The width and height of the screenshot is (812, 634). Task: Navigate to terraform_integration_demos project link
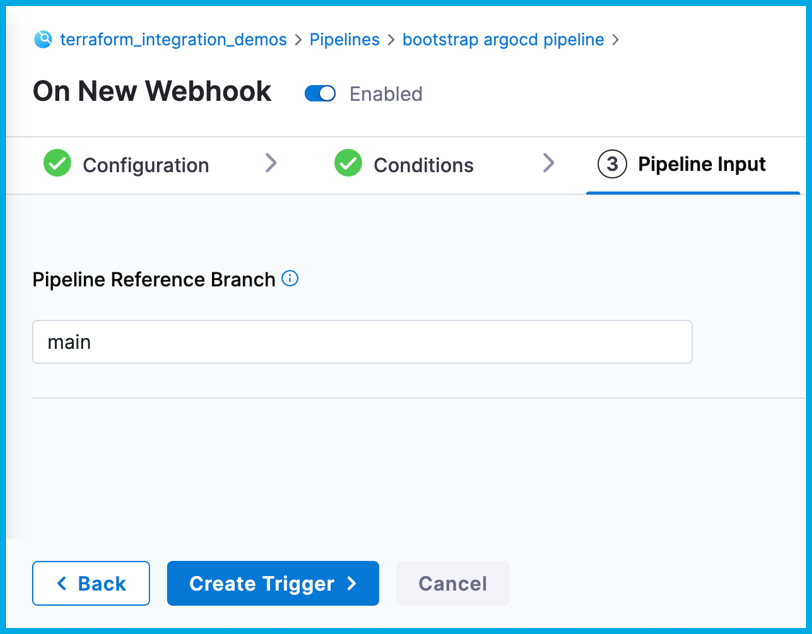[x=173, y=40]
